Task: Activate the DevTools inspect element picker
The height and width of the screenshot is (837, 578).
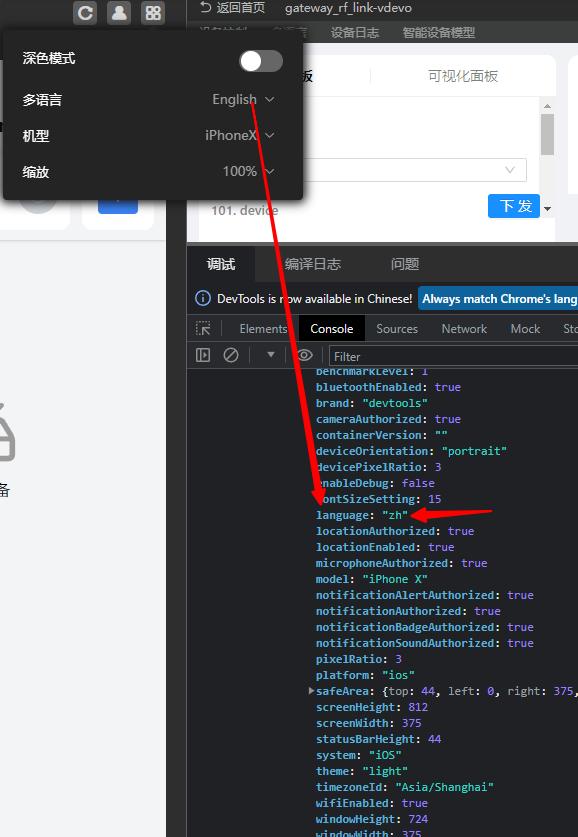Action: 203,328
